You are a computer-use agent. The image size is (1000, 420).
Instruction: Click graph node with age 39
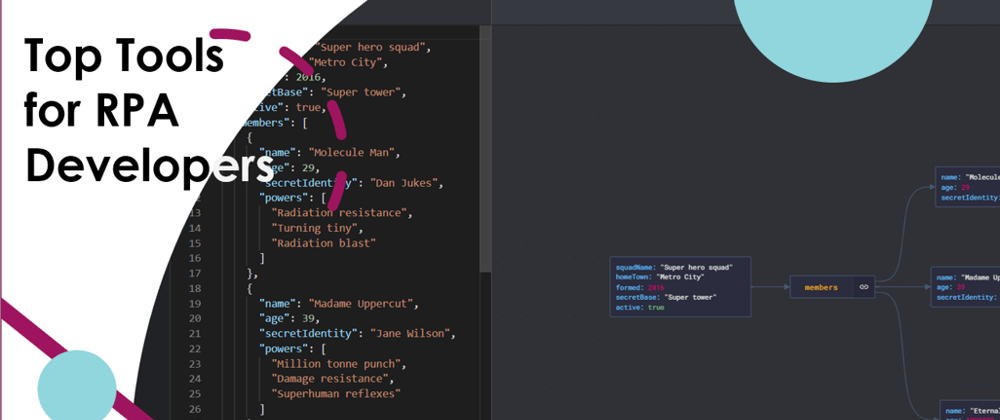coord(966,287)
